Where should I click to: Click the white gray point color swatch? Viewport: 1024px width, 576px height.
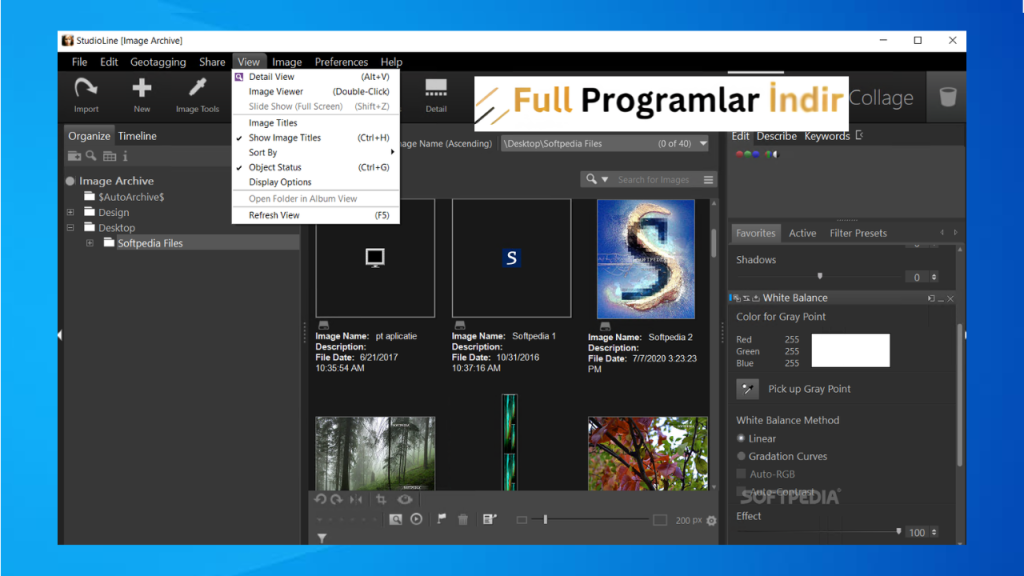click(x=850, y=350)
